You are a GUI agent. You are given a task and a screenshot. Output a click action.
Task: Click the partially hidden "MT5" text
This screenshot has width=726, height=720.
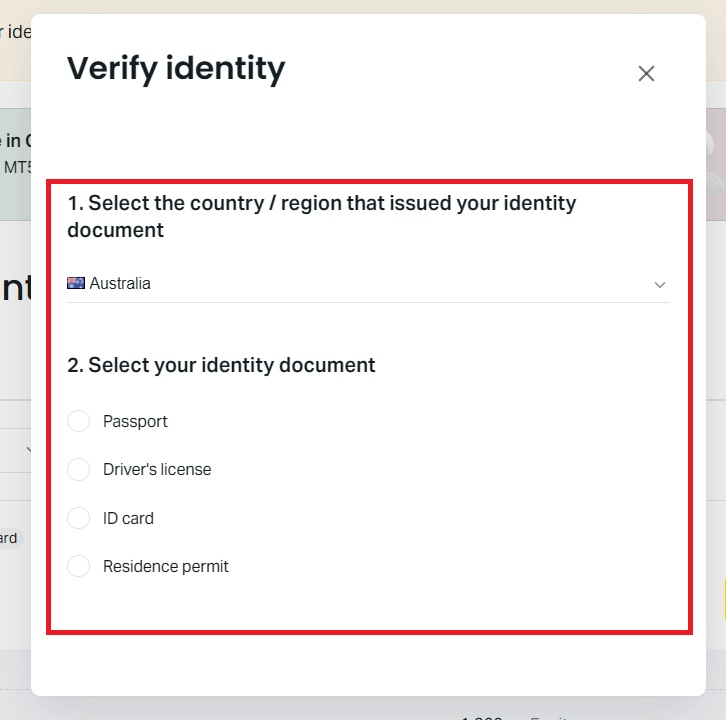coord(16,167)
